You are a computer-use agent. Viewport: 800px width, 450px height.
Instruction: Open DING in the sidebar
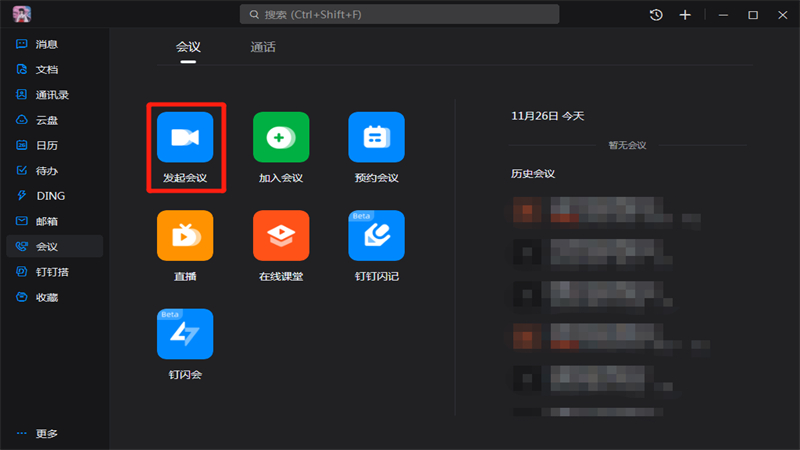(55, 196)
